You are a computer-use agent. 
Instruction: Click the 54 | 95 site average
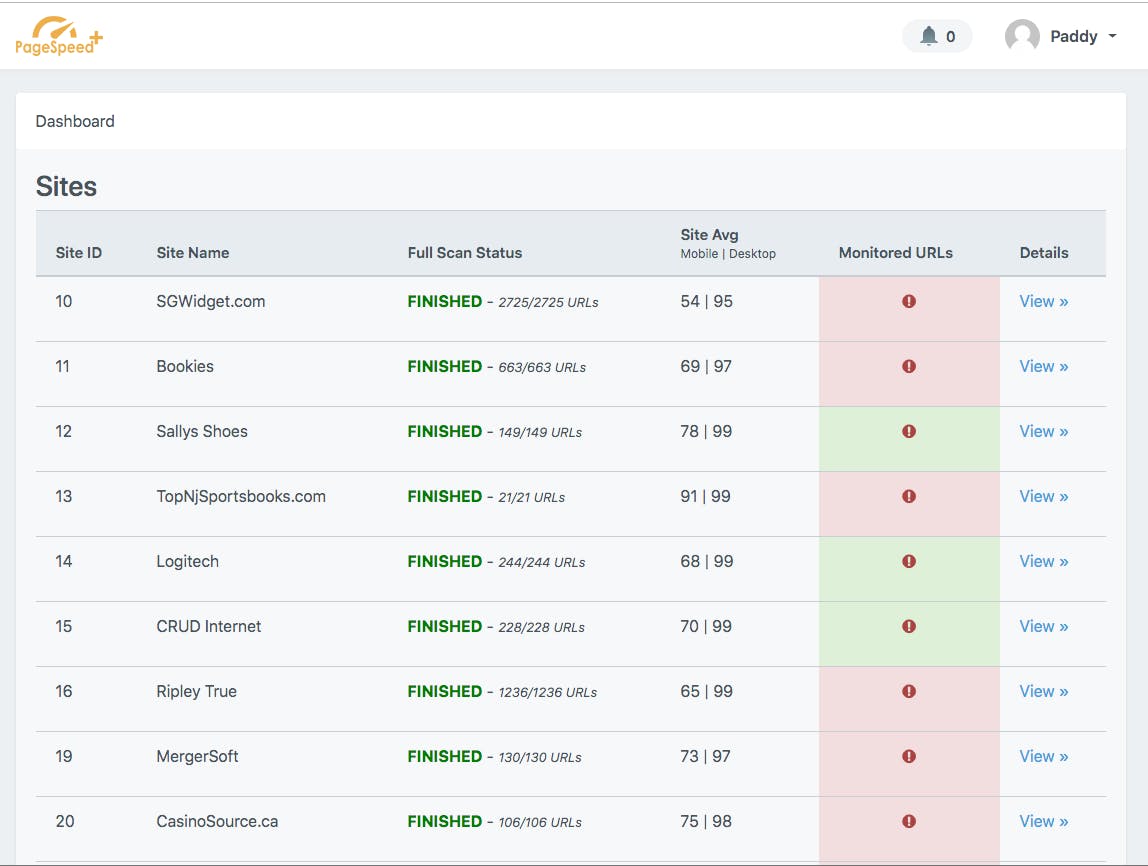click(x=707, y=302)
